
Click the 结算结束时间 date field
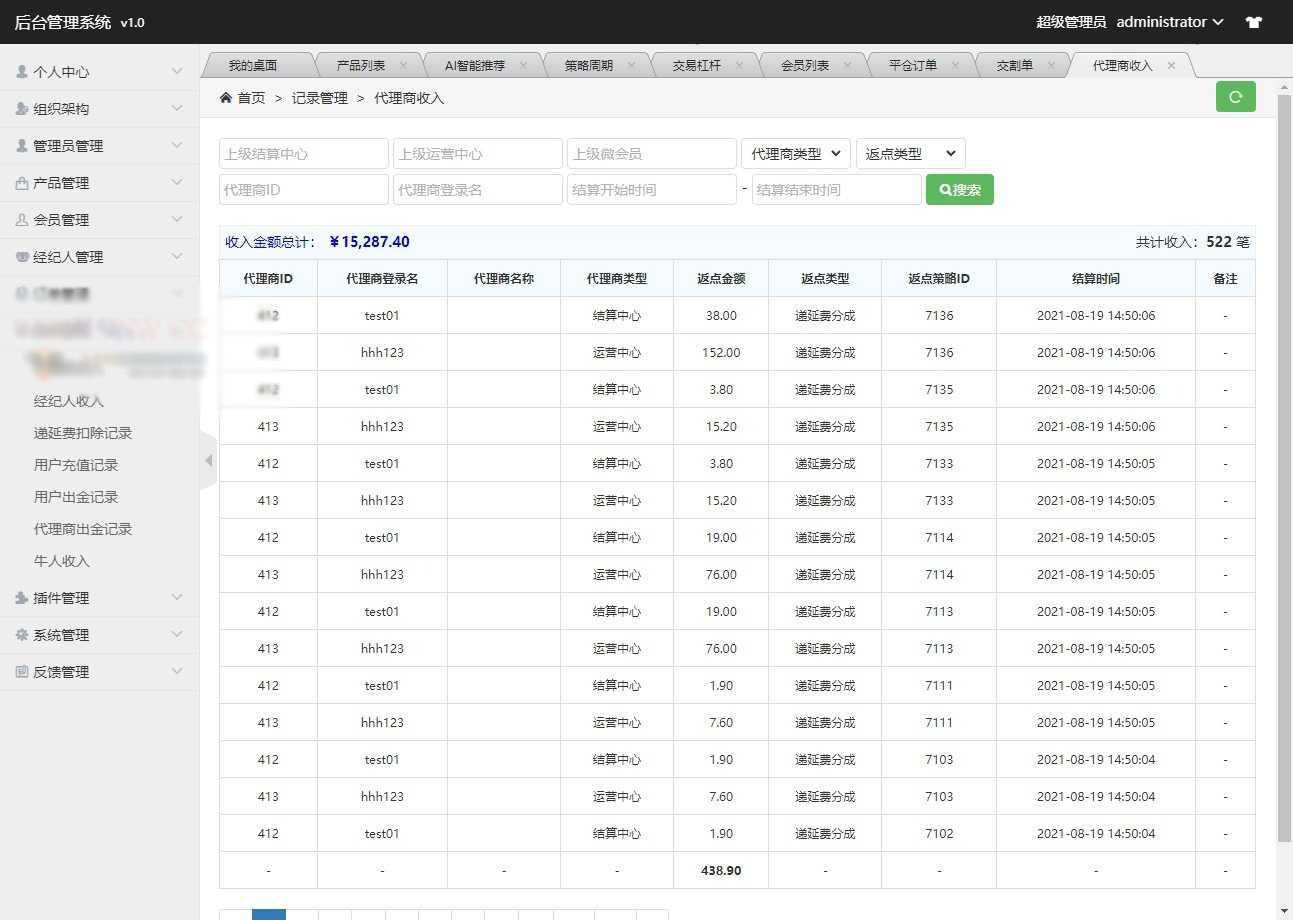[x=836, y=190]
